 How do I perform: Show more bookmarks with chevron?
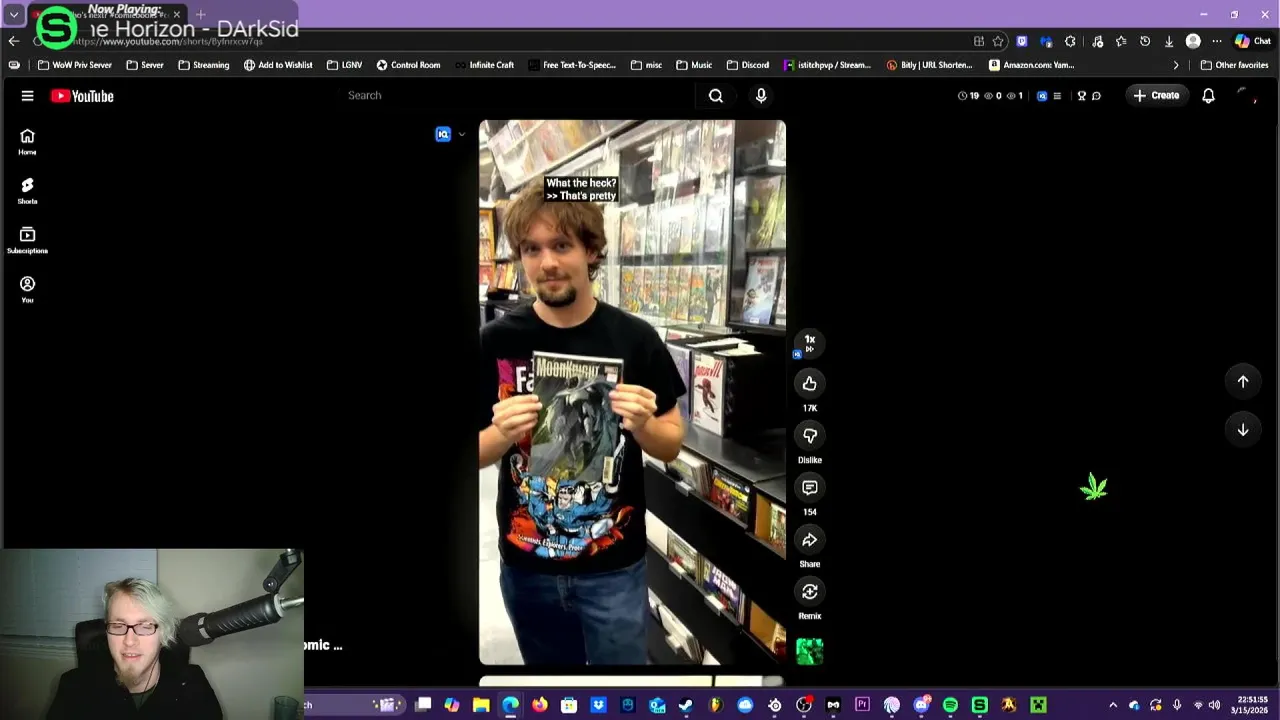(x=1176, y=65)
